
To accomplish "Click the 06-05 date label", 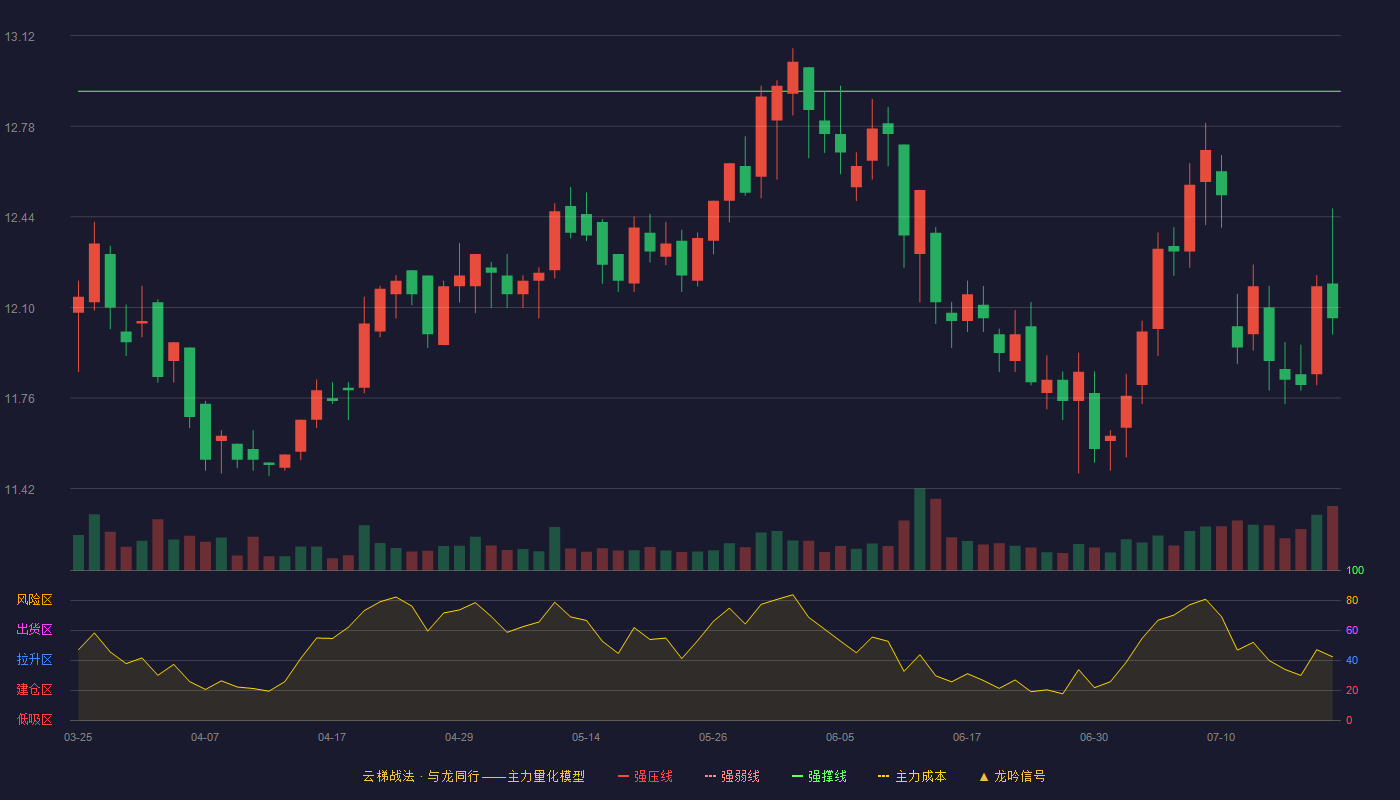I will 840,737.
